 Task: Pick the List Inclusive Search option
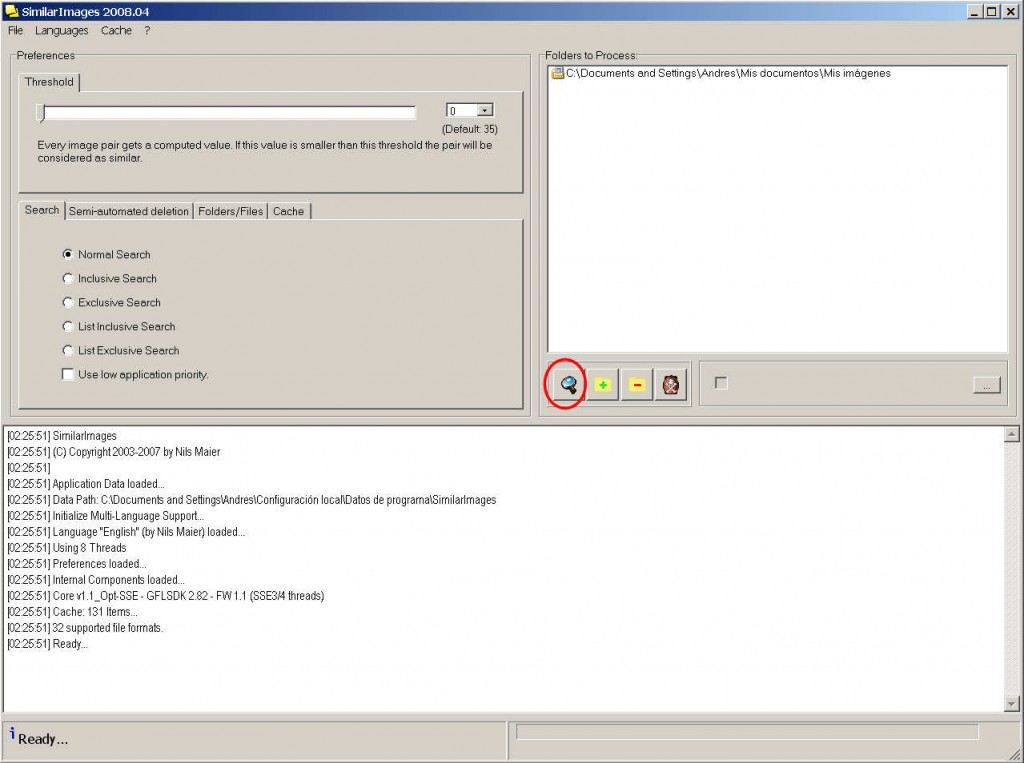coord(68,327)
